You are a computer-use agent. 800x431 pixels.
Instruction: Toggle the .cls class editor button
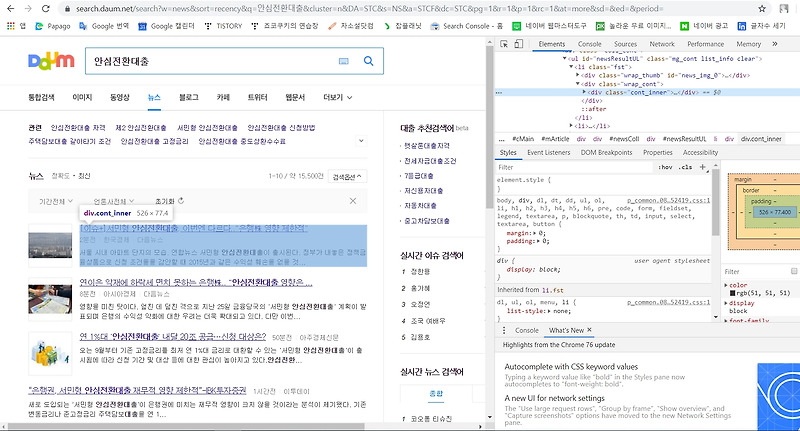(x=686, y=167)
